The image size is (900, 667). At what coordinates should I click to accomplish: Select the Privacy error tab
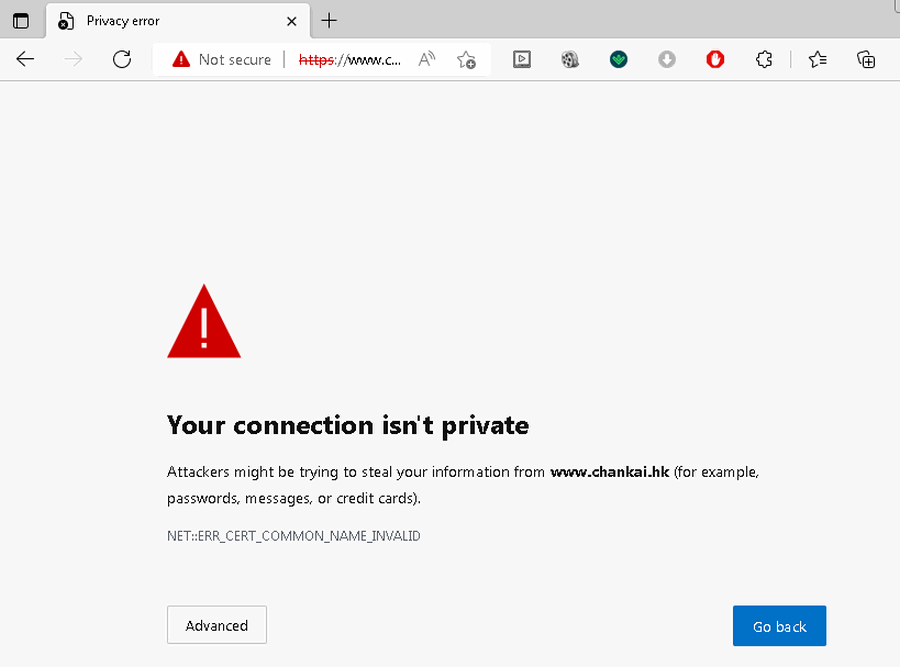point(160,21)
